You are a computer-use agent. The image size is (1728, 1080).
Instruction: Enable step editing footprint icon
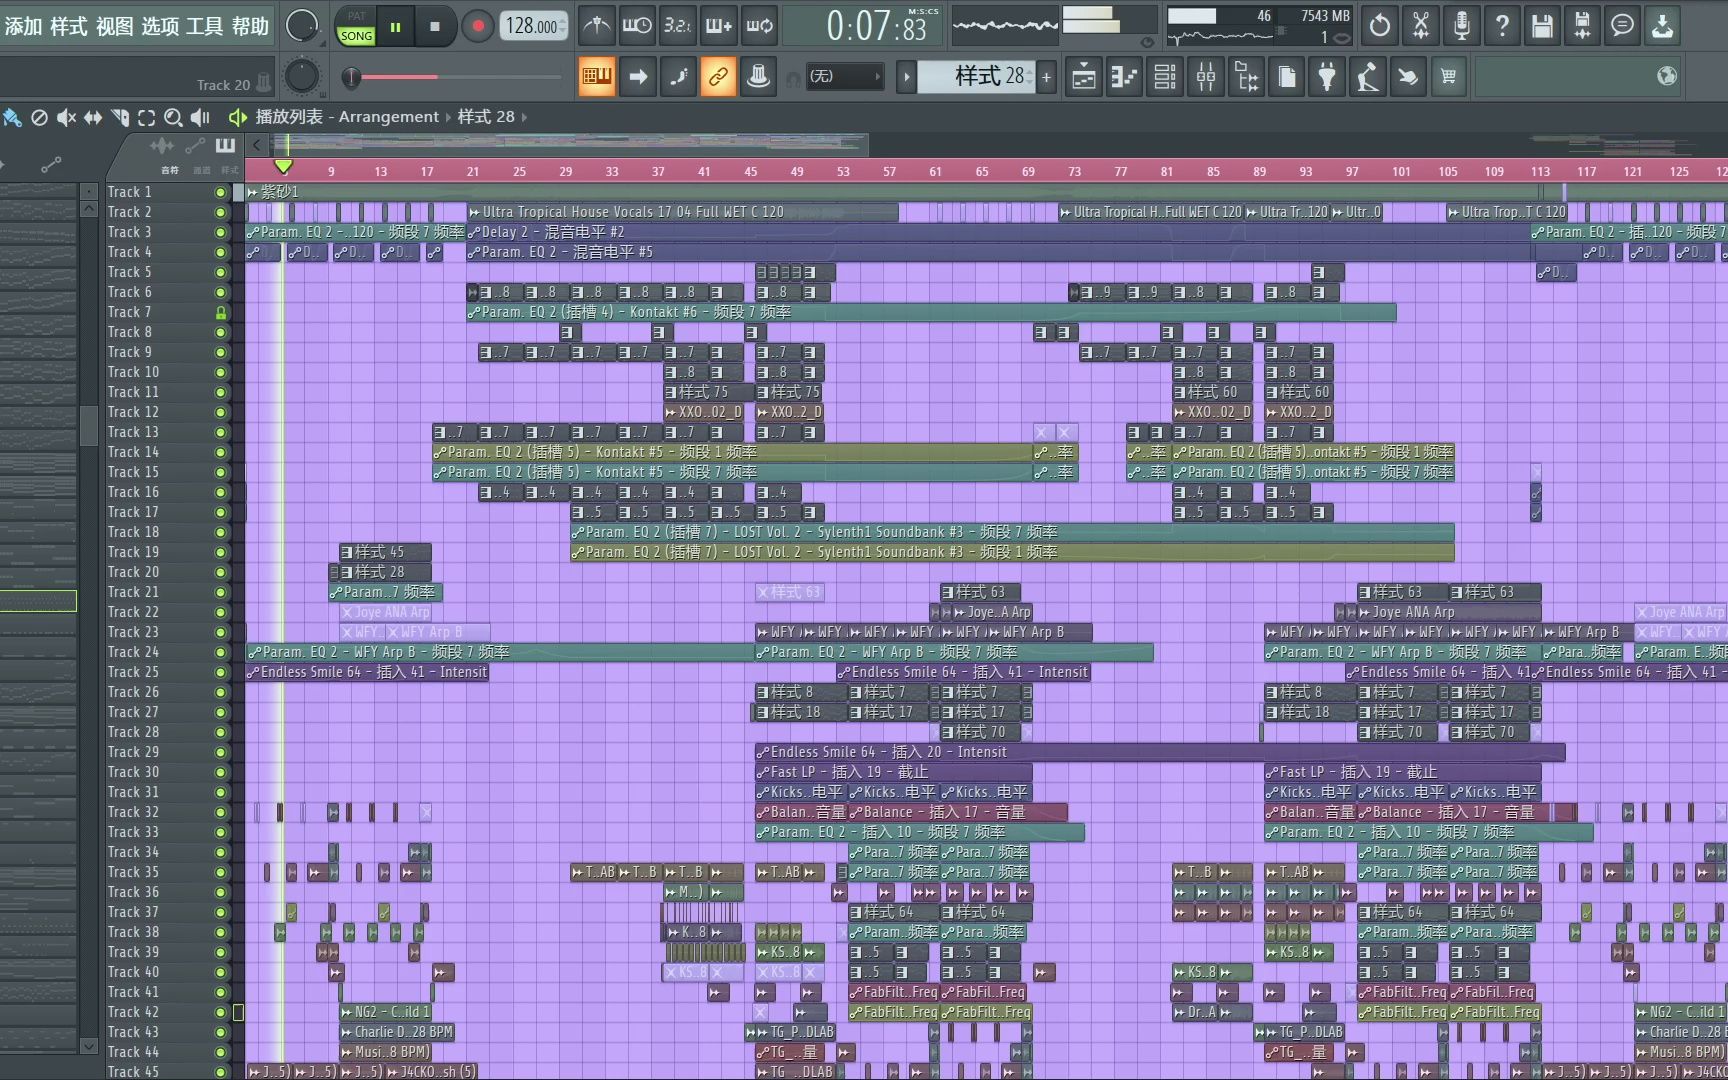point(678,76)
